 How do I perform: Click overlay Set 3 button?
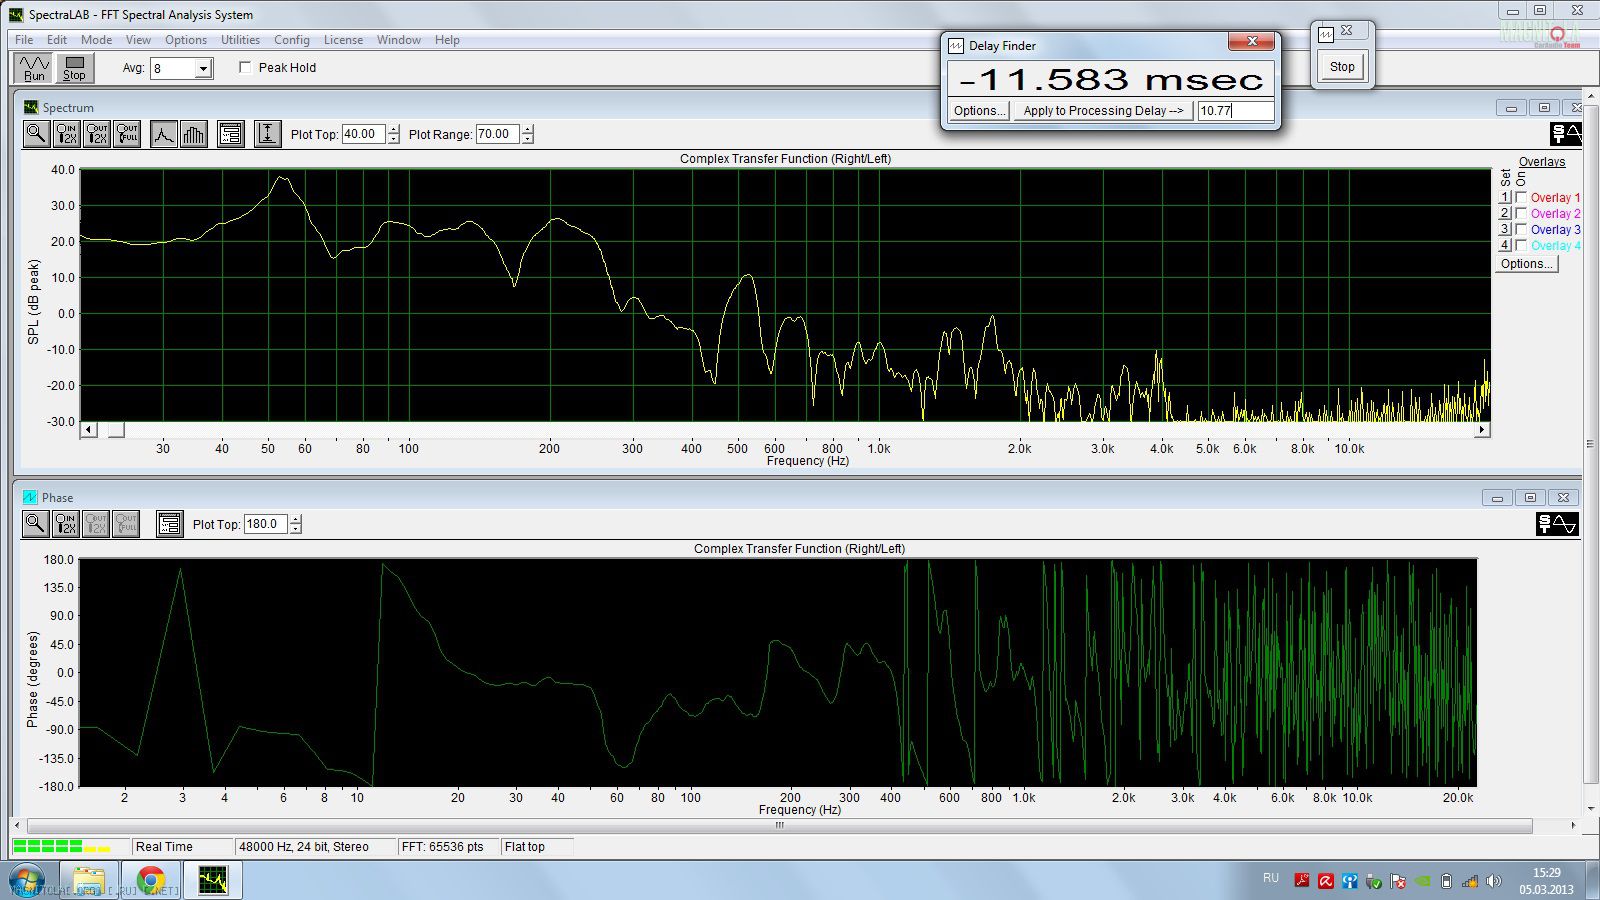click(x=1505, y=230)
